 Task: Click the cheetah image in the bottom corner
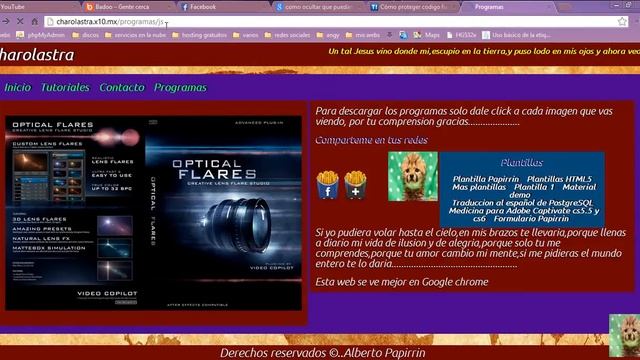pyautogui.click(x=624, y=336)
